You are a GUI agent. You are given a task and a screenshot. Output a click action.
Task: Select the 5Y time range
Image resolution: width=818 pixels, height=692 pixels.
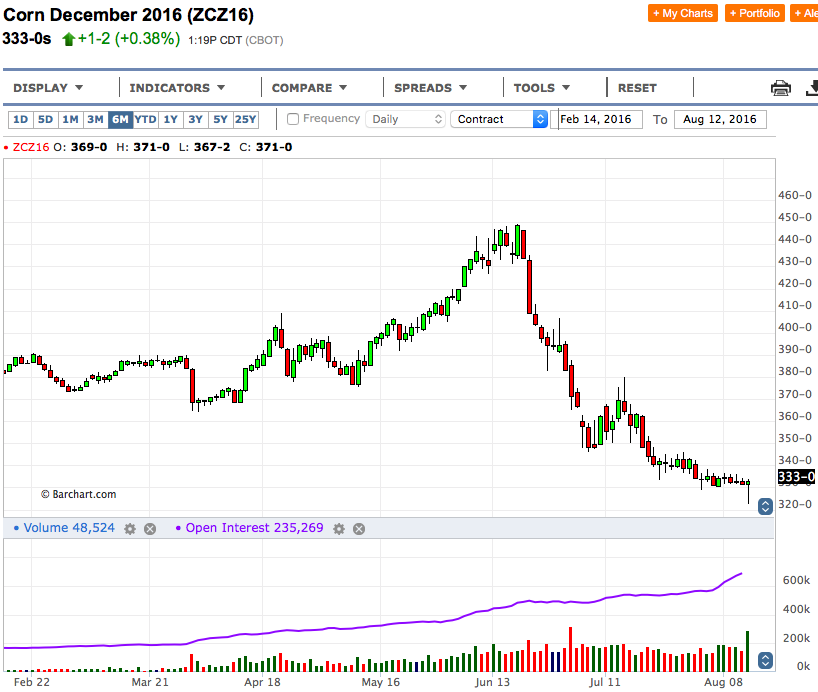pyautogui.click(x=221, y=120)
